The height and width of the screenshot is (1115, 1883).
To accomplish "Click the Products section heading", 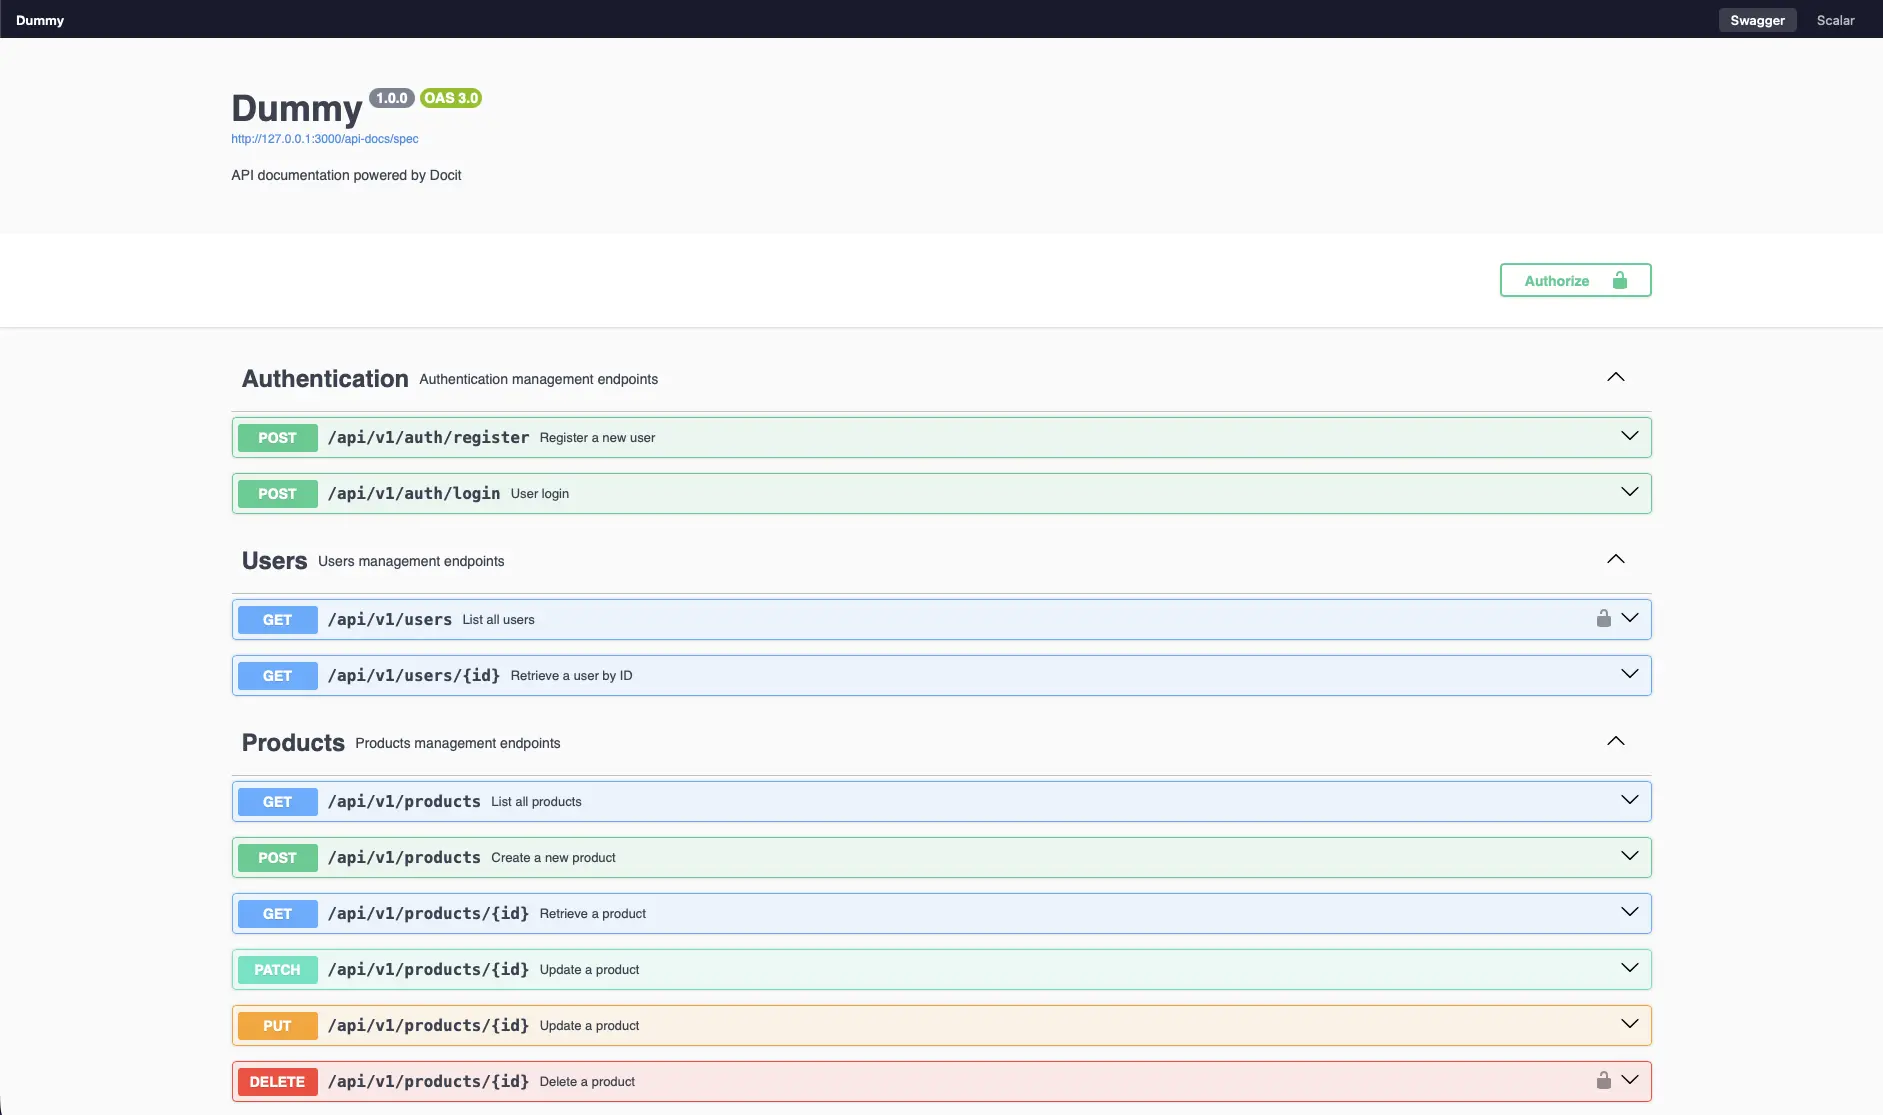I will 293,743.
